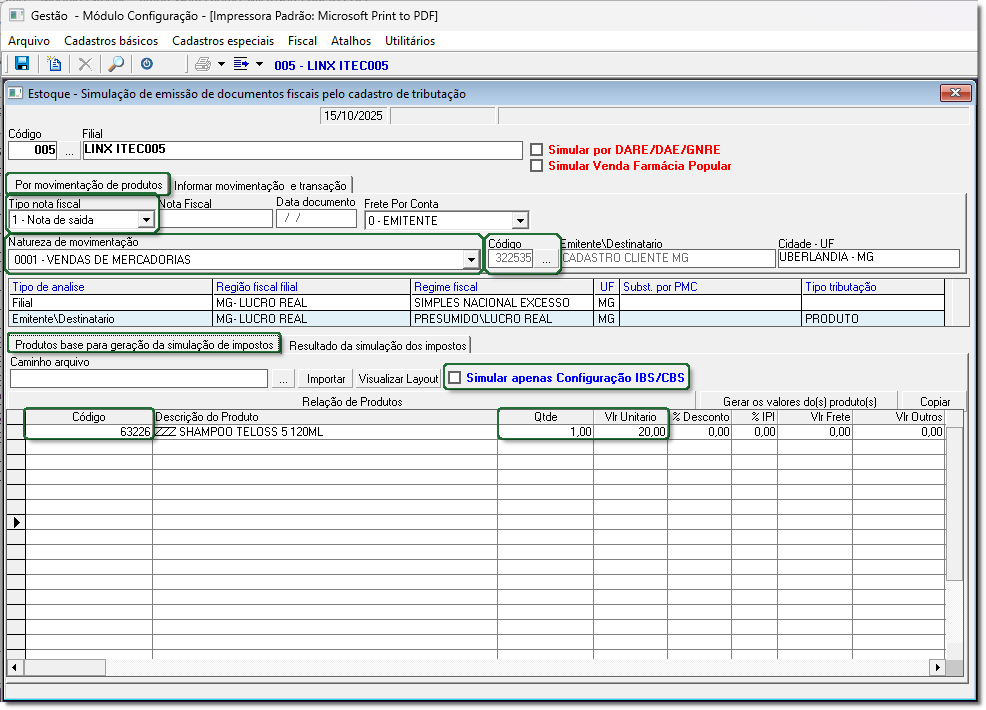This screenshot has width=986, height=710.
Task: Click product grid vertical scrollbar
Action: (x=955, y=504)
